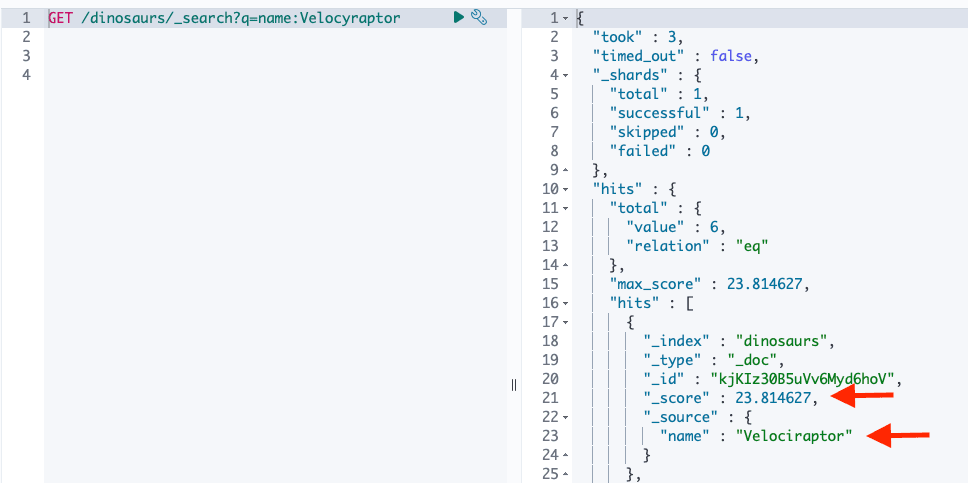Fold the first hit object at line 17
The image size is (968, 483).
[x=567, y=322]
